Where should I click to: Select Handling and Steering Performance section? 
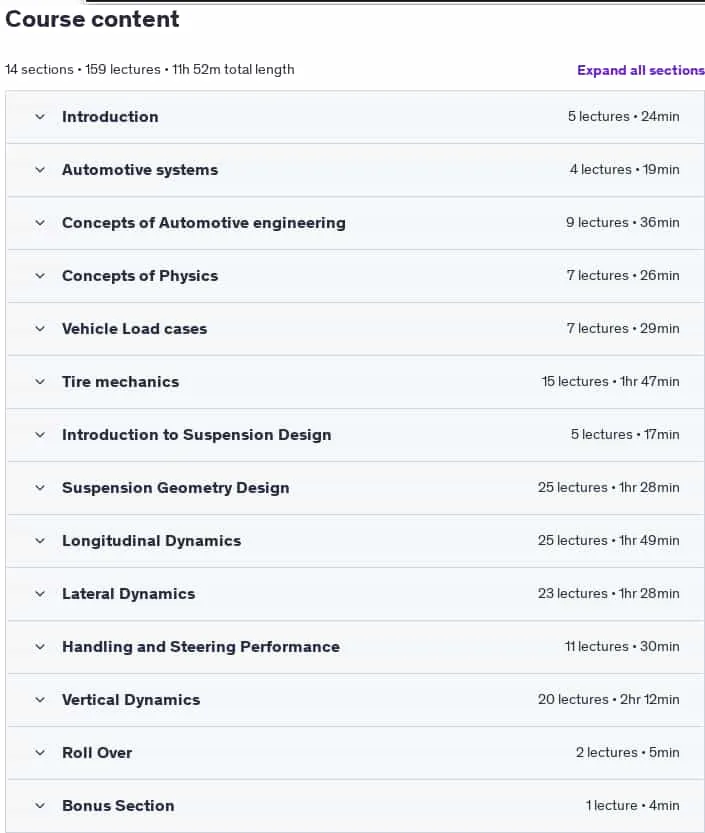point(201,647)
